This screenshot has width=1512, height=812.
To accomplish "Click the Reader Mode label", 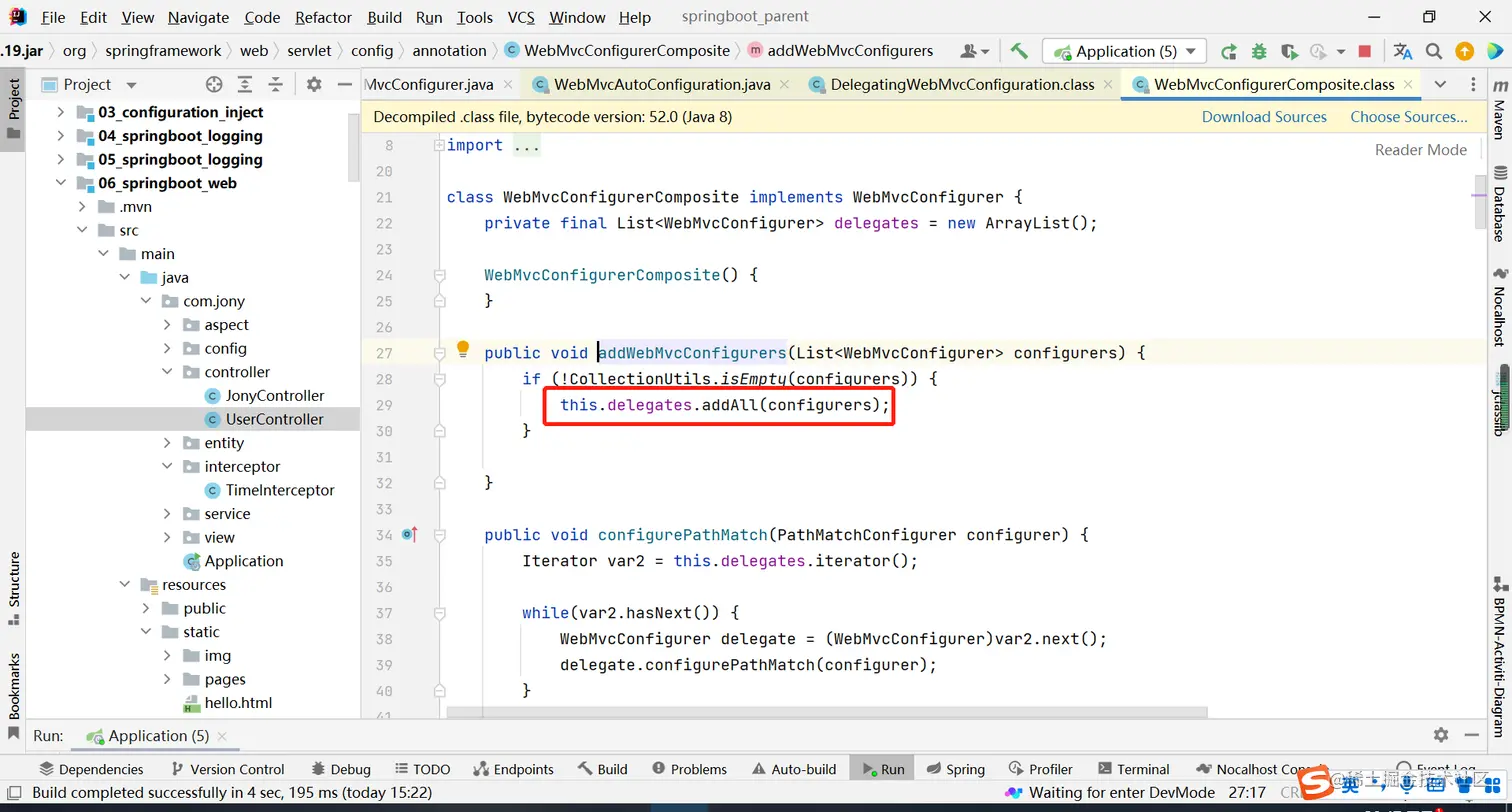I will [x=1421, y=150].
